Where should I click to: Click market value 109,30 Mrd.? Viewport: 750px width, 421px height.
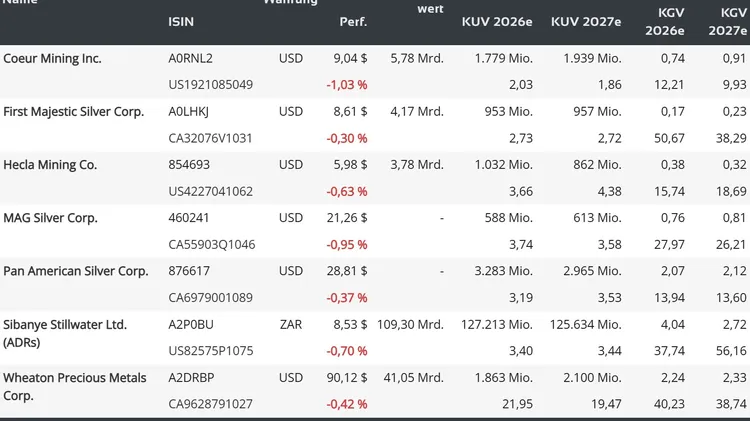click(x=410, y=324)
